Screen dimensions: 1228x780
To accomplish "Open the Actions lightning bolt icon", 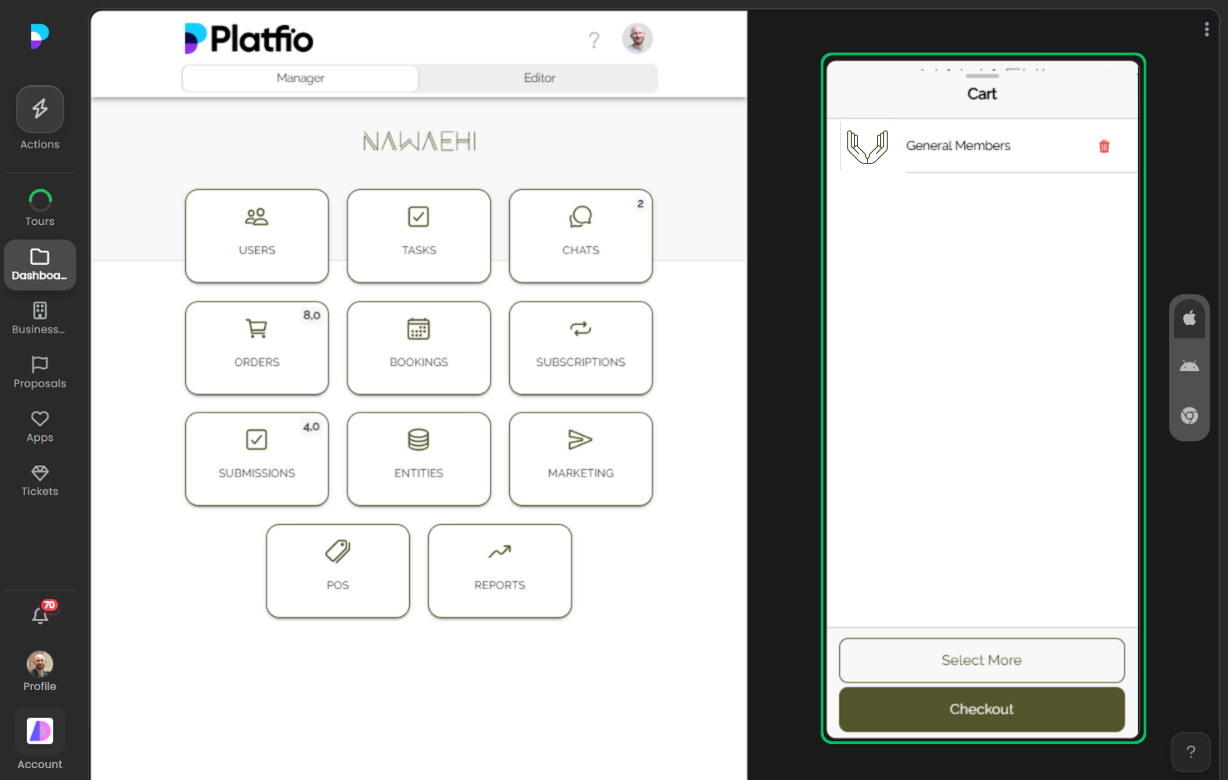I will 40,110.
